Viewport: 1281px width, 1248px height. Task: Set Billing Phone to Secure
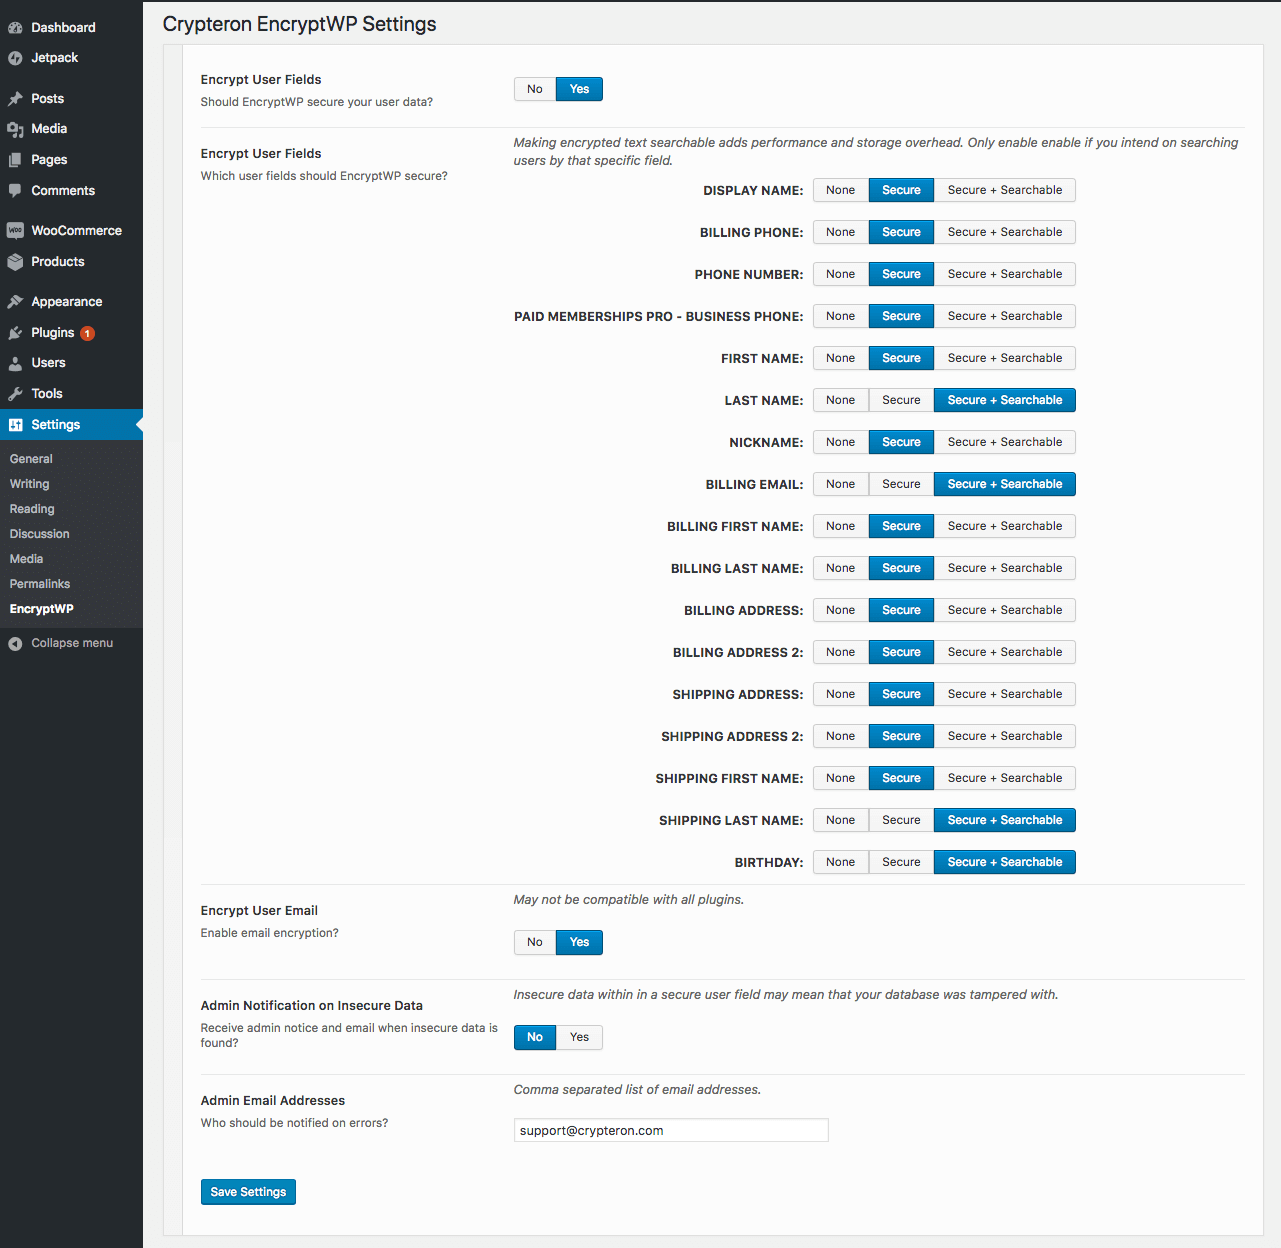(901, 232)
